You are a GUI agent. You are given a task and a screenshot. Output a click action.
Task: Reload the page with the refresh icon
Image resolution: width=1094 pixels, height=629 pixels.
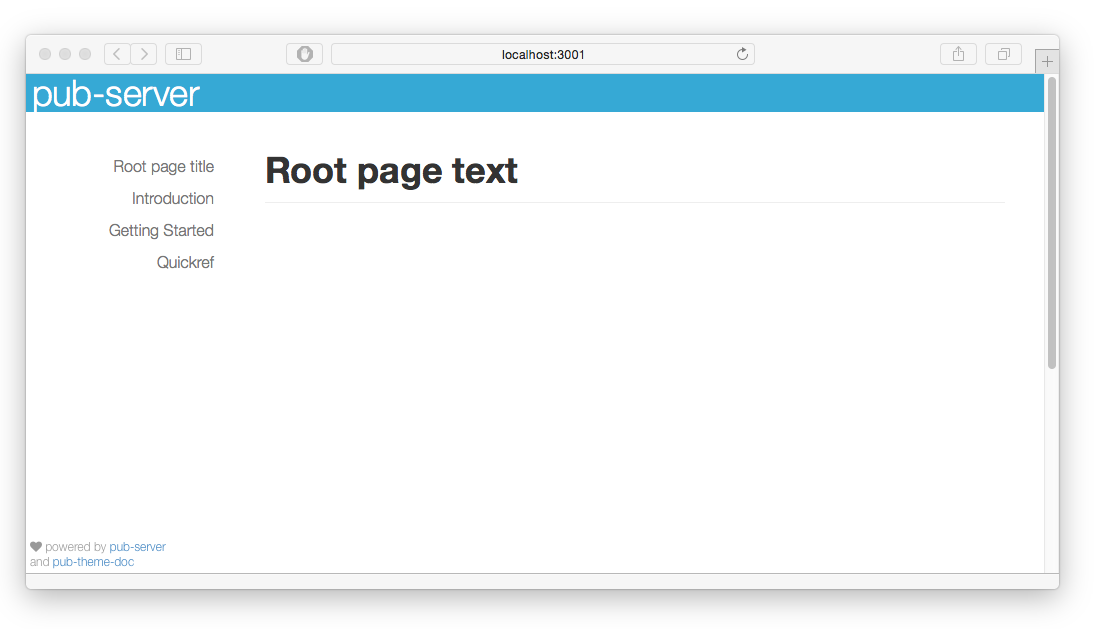[x=742, y=54]
